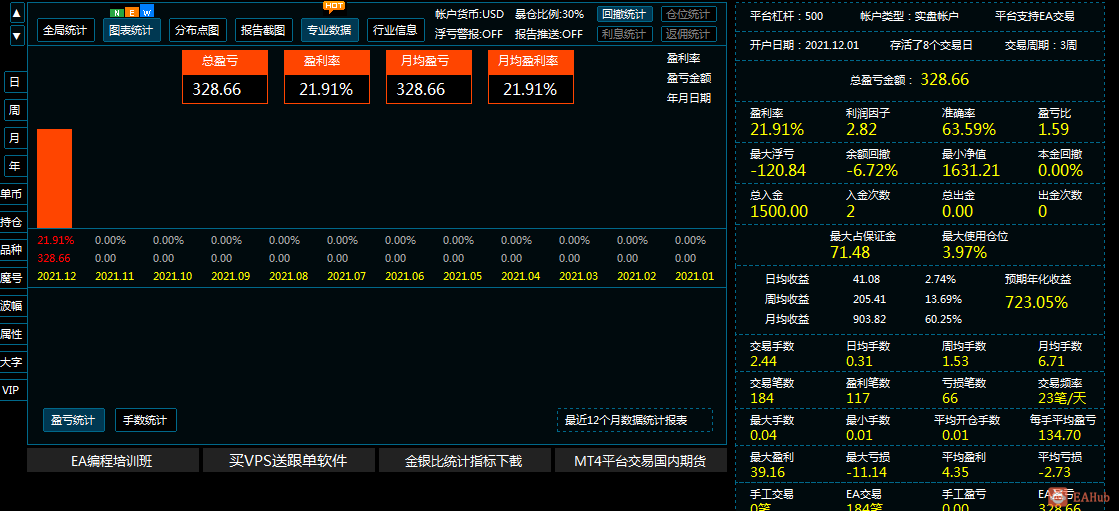Click the 盈利率 21.91% card

(x=327, y=77)
